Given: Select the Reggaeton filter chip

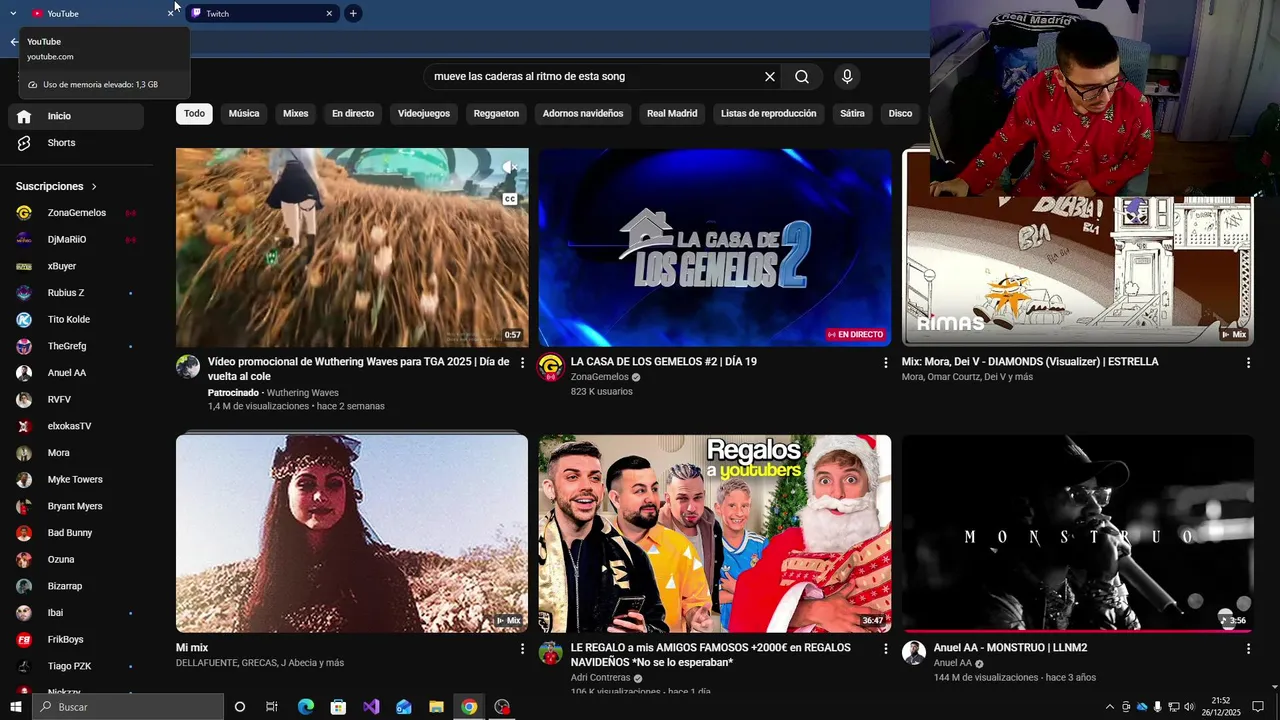Looking at the screenshot, I should coord(496,114).
